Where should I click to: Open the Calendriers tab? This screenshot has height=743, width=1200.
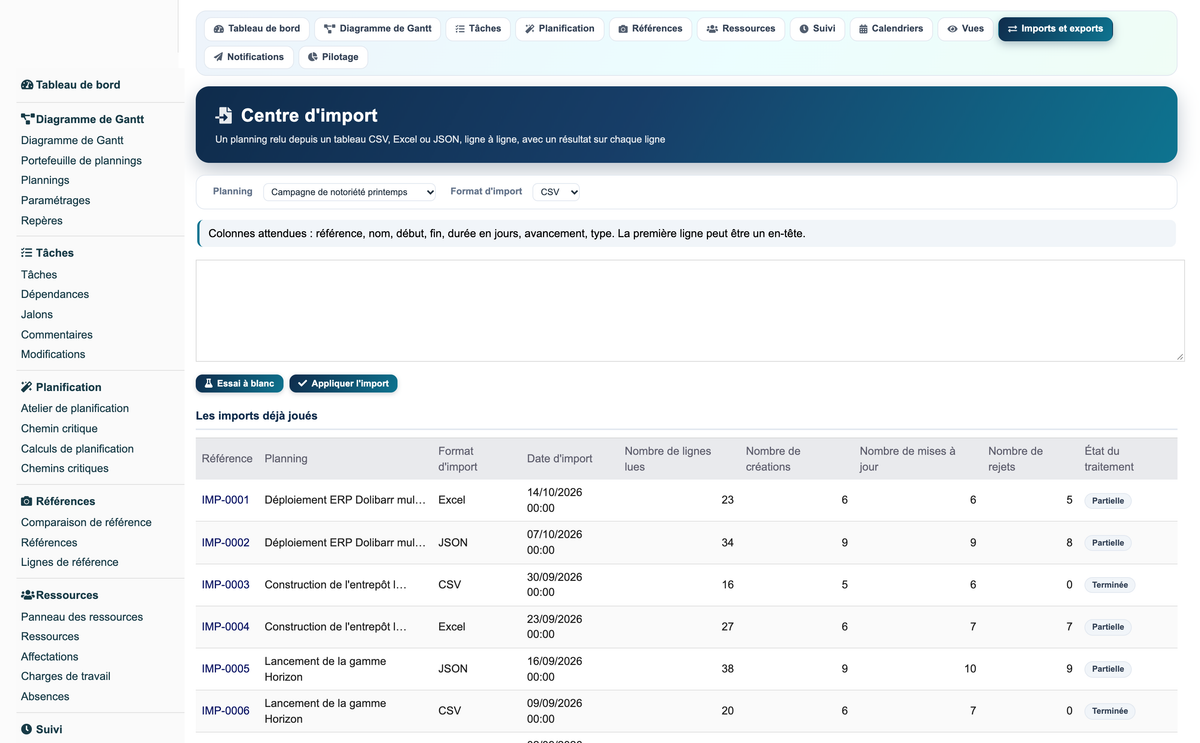(891, 29)
